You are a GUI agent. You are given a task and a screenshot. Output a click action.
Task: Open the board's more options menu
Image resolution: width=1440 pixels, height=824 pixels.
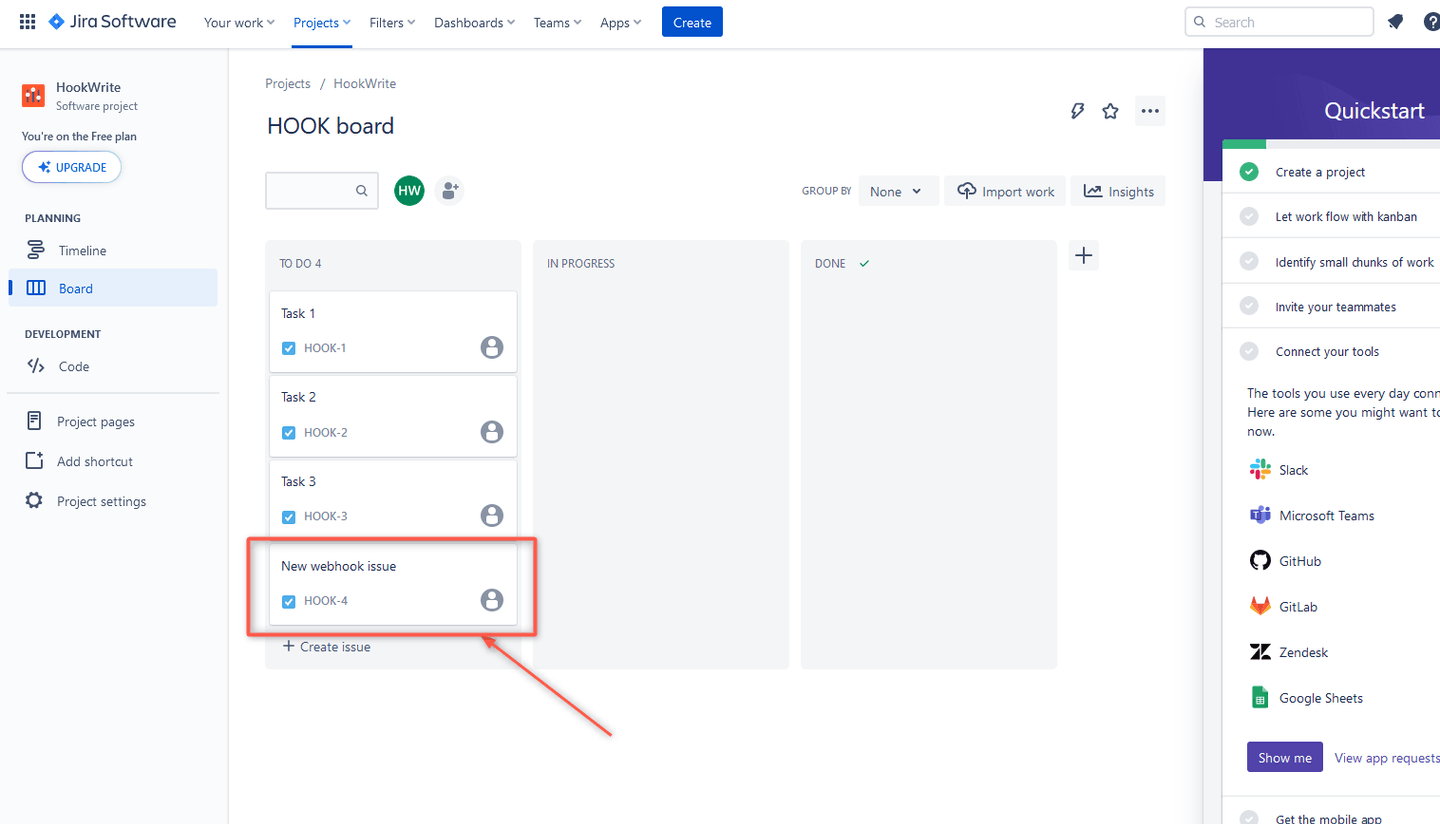click(1149, 111)
